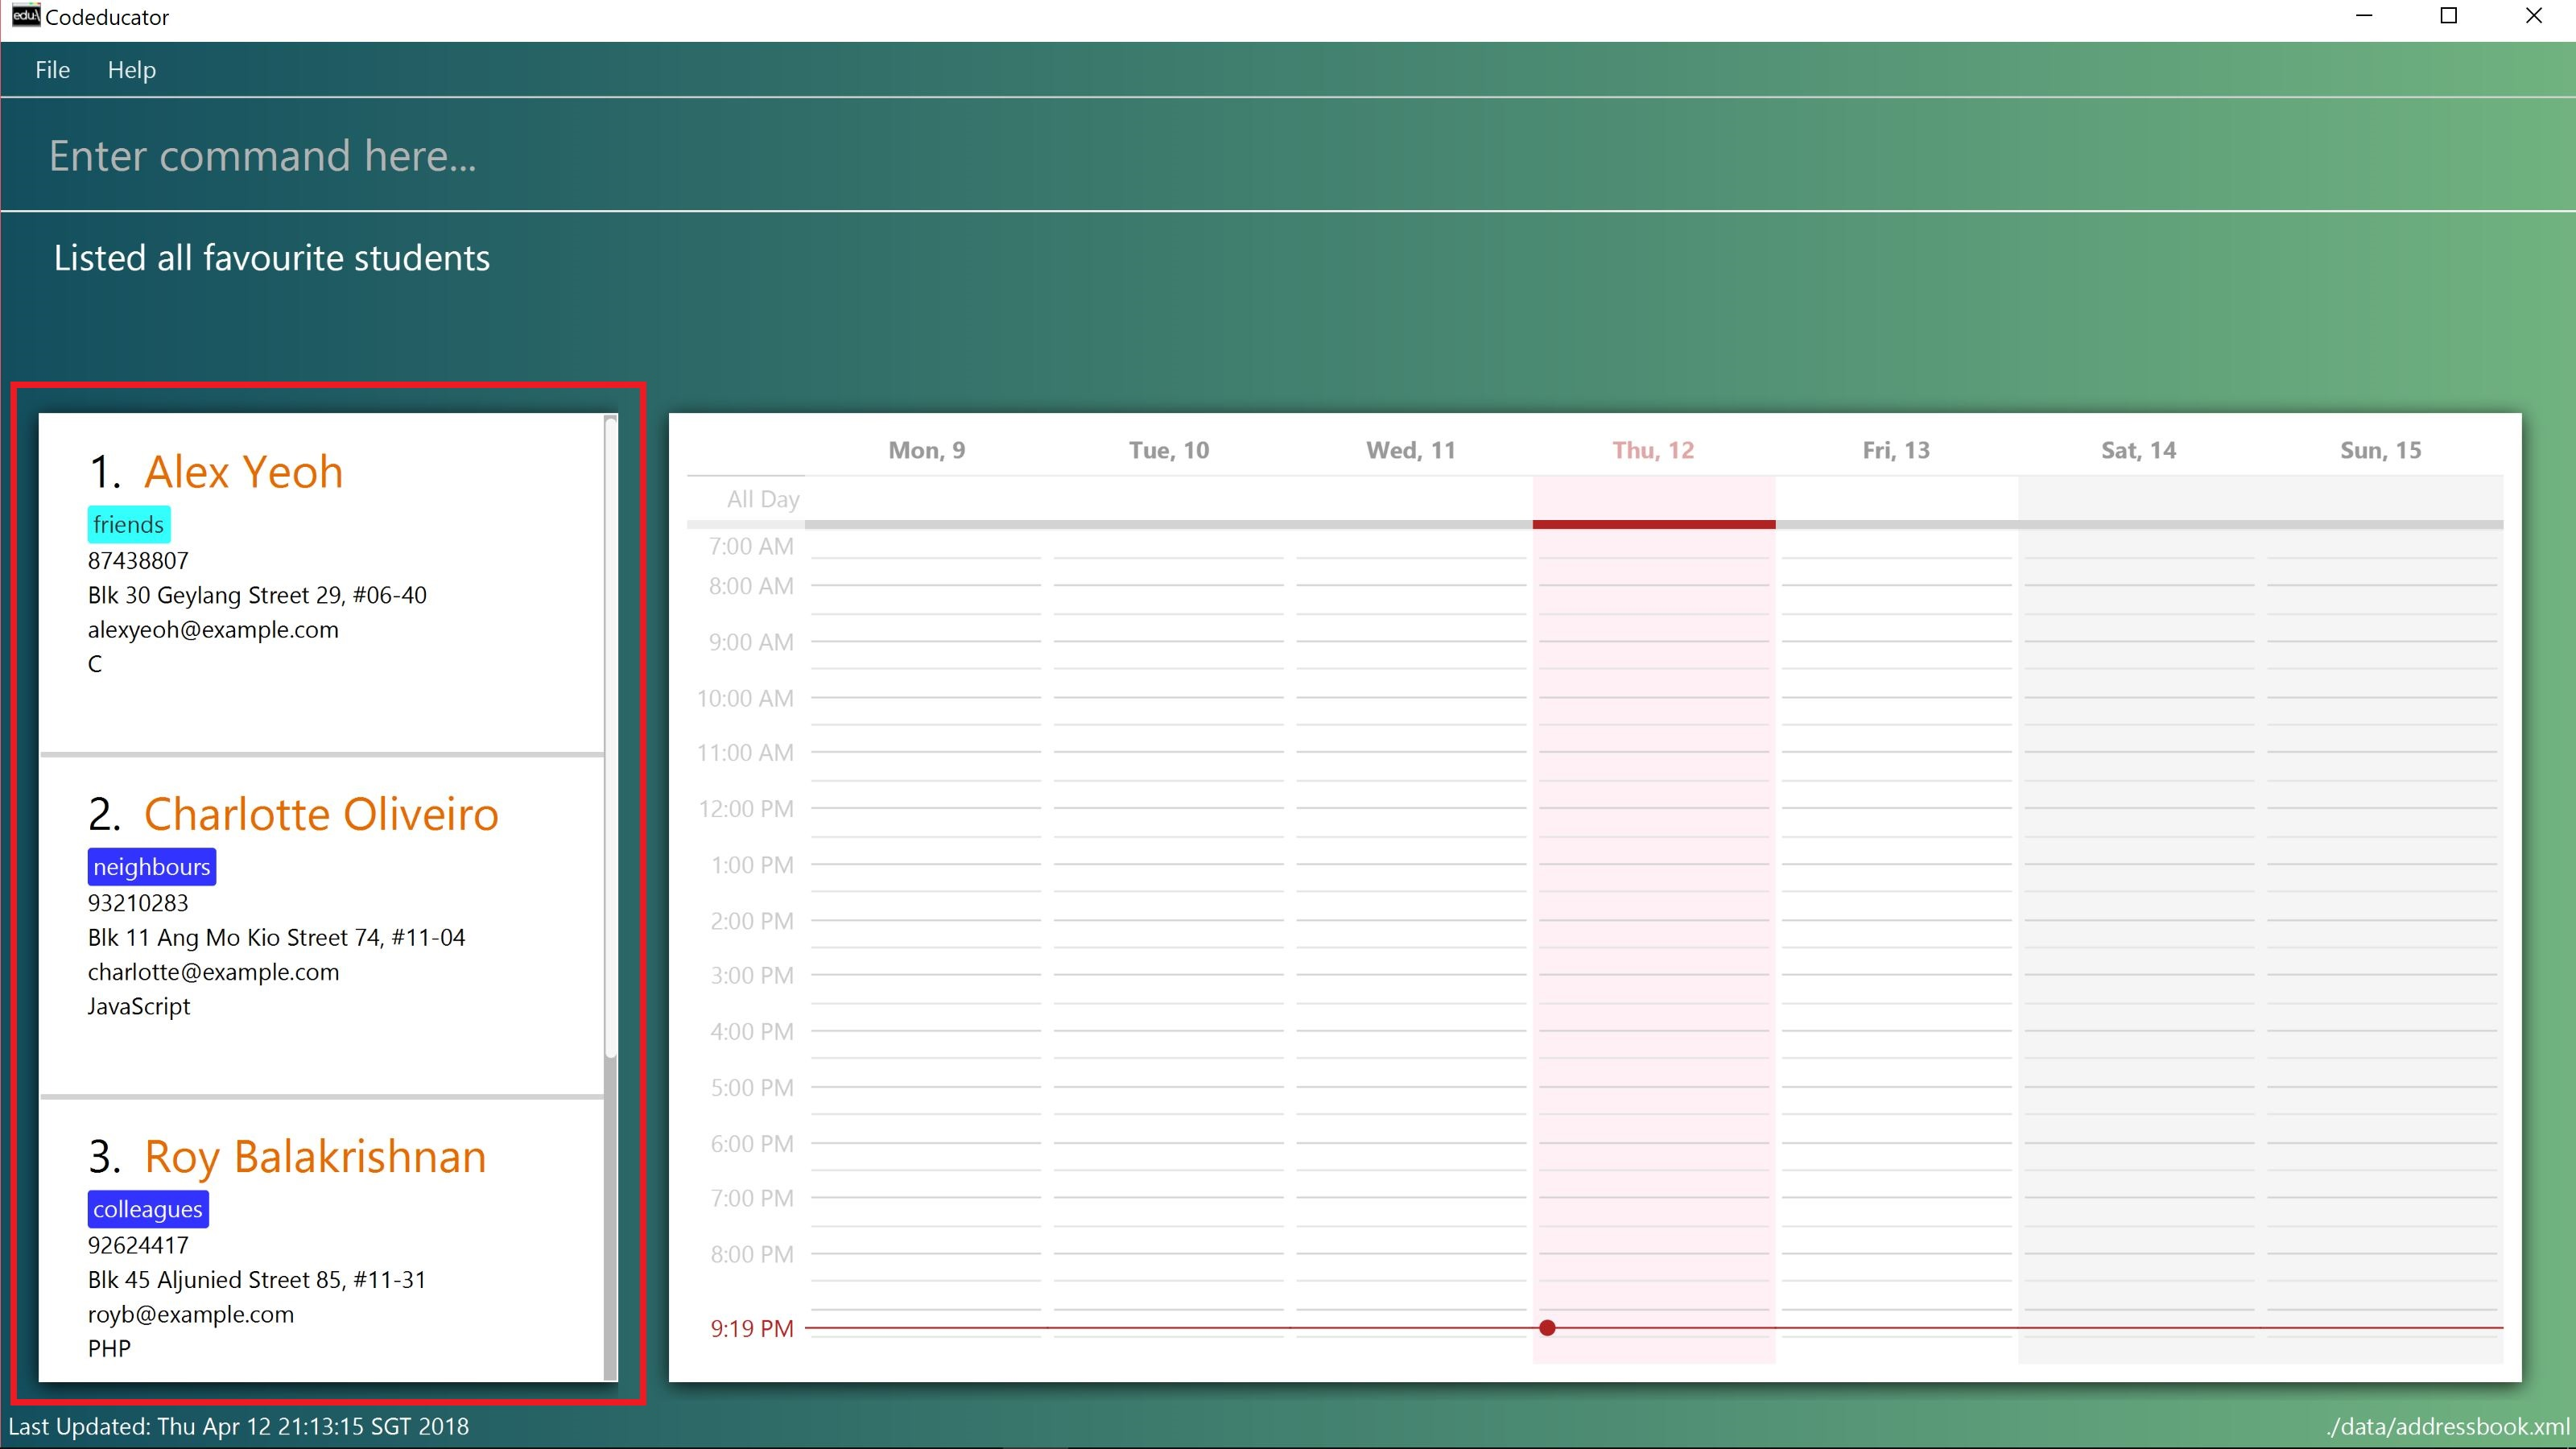Click the 'friends' tag on Alex Yeoh
The image size is (2576, 1449).
[x=129, y=524]
